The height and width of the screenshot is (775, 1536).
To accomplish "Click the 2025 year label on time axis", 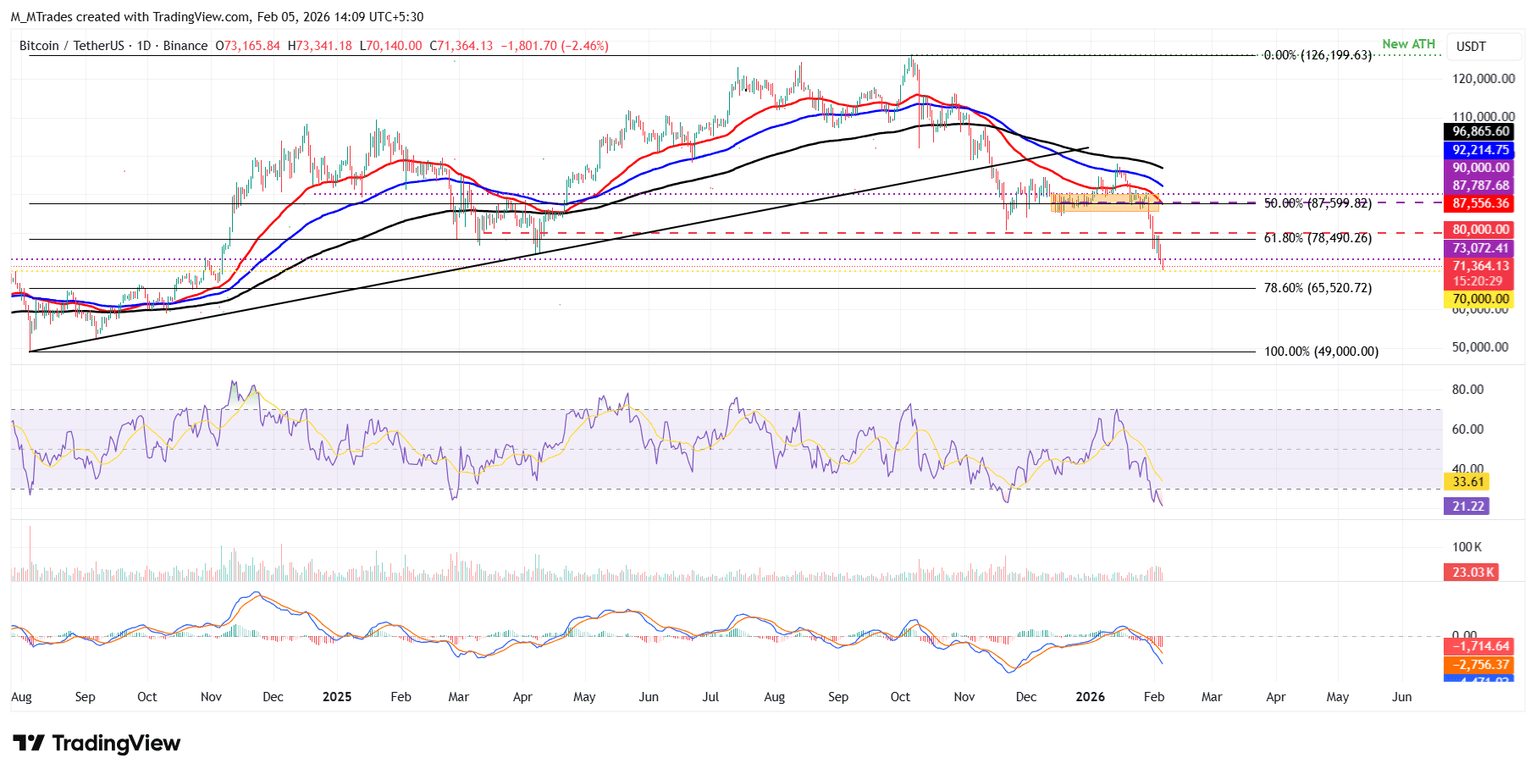I will (x=338, y=695).
